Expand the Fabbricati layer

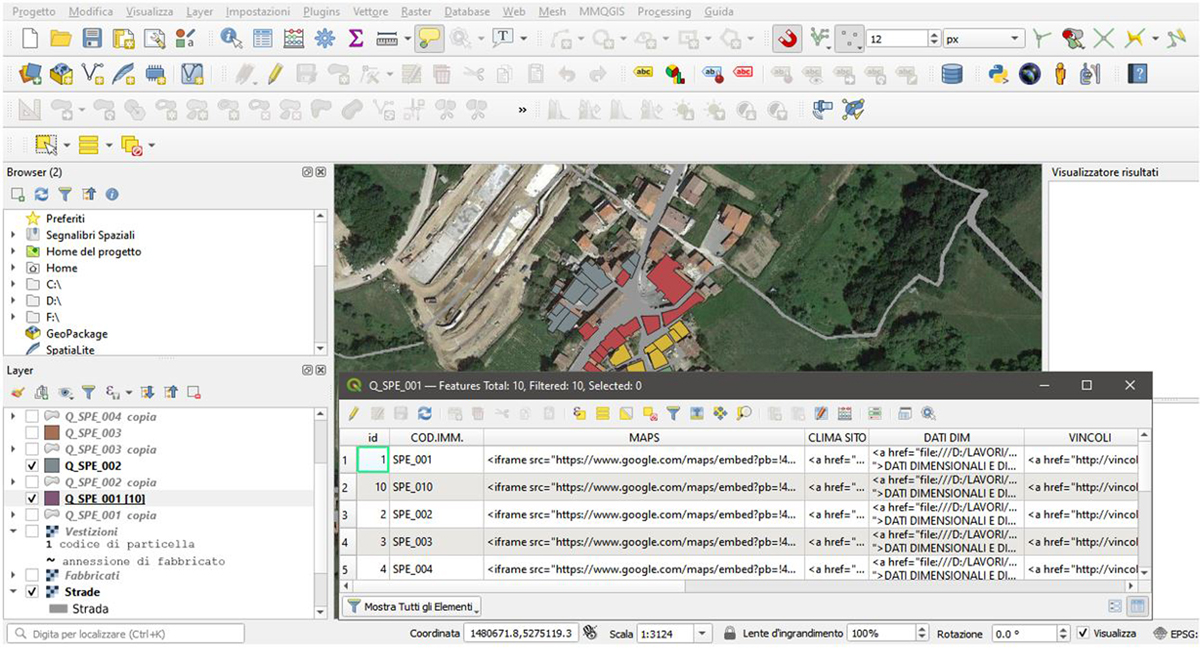point(13,576)
